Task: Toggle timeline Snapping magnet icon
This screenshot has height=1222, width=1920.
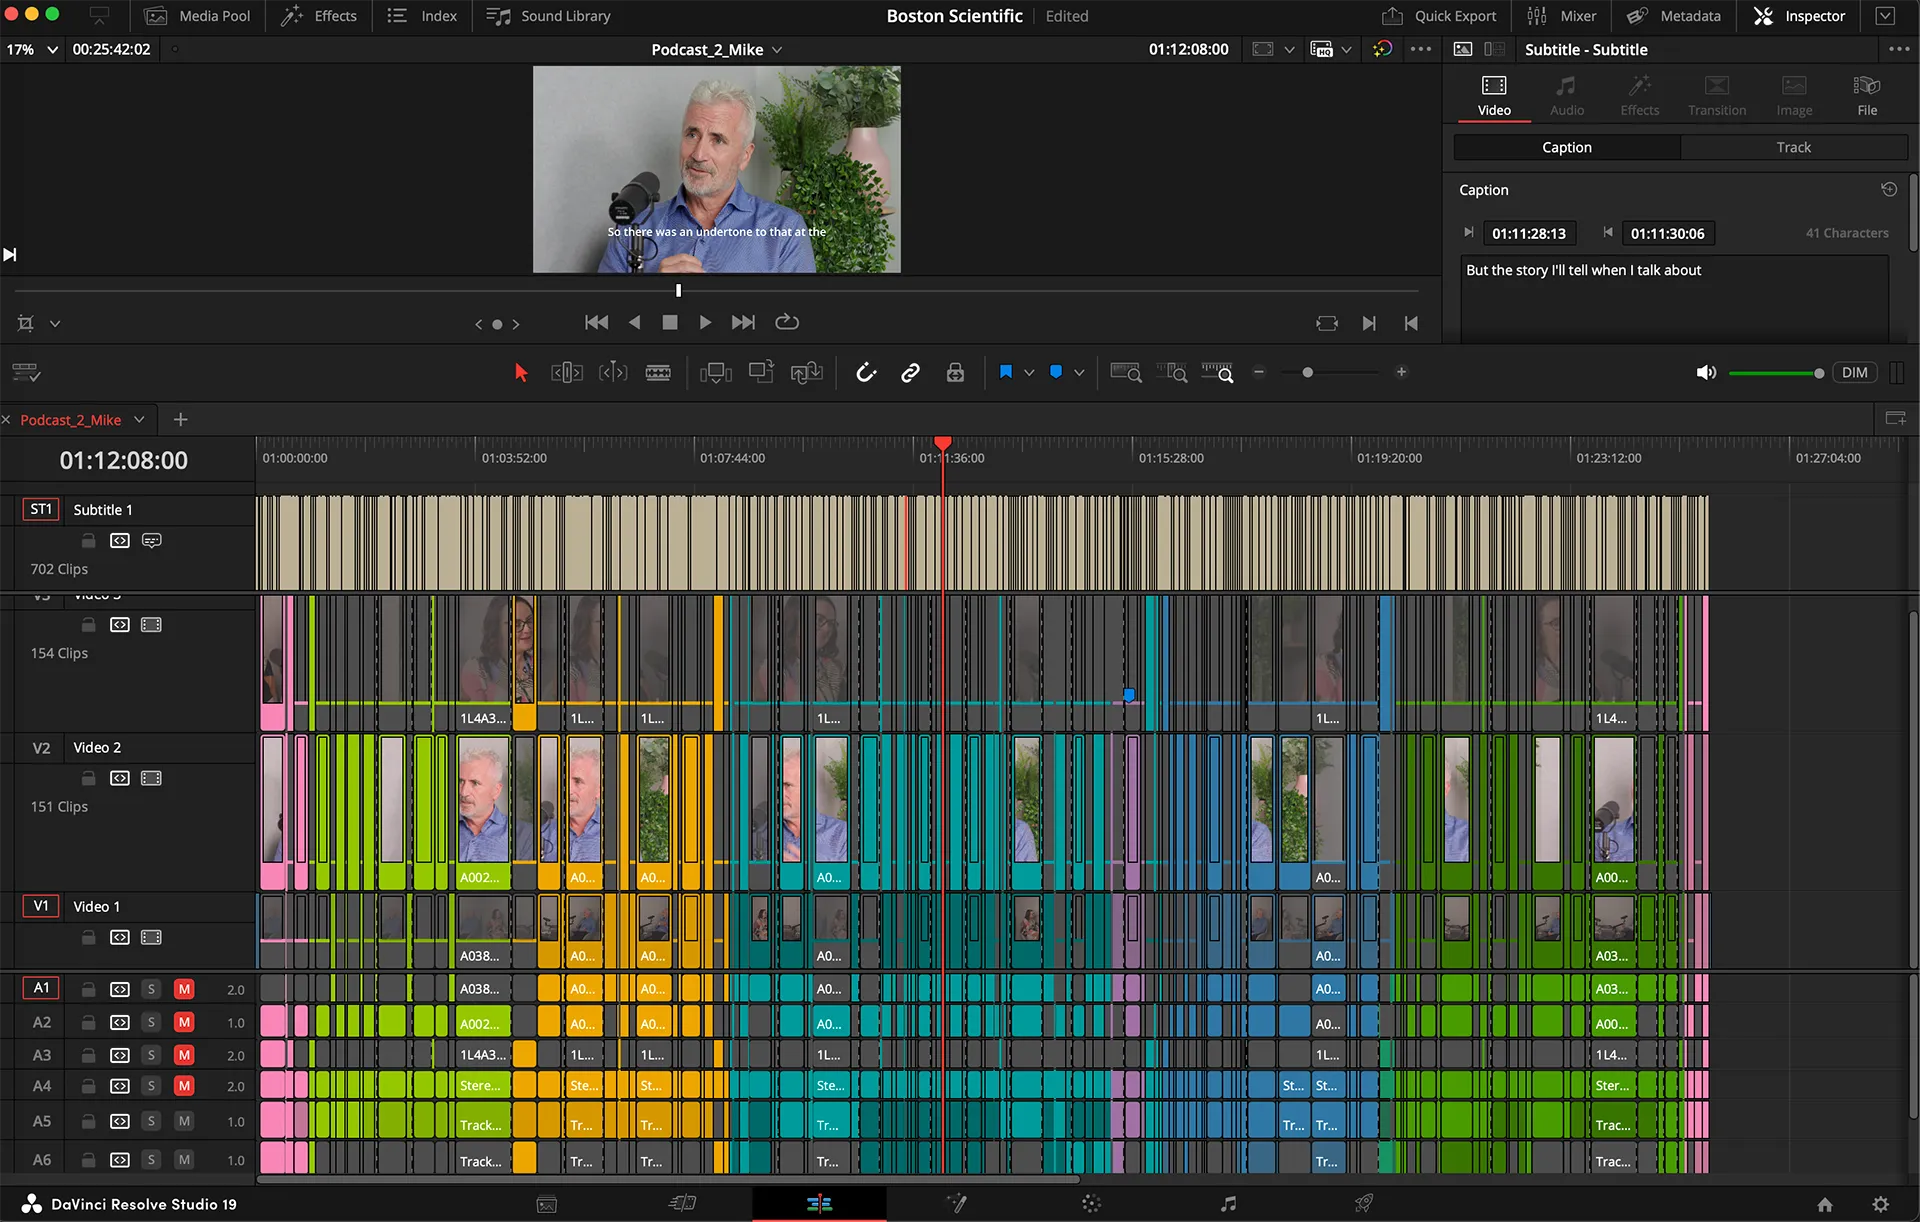Action: tap(866, 373)
